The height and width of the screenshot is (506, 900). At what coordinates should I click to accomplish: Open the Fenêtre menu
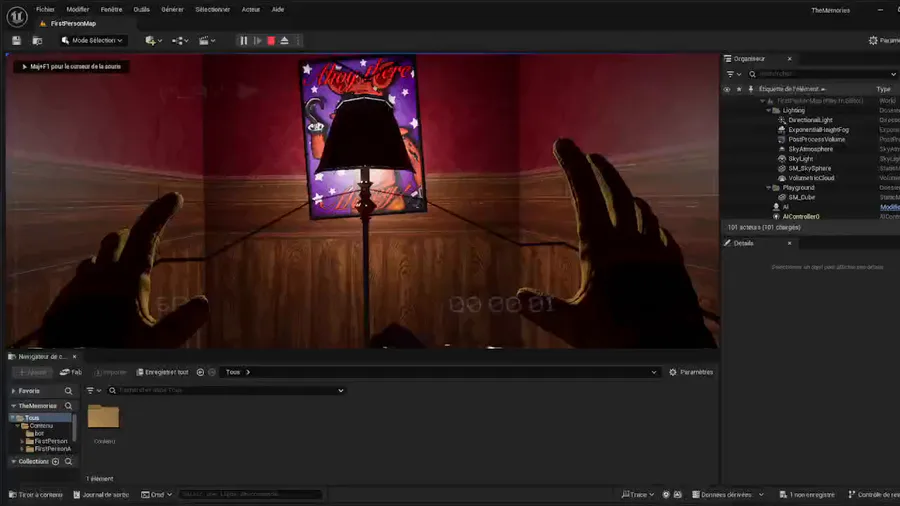pos(111,10)
